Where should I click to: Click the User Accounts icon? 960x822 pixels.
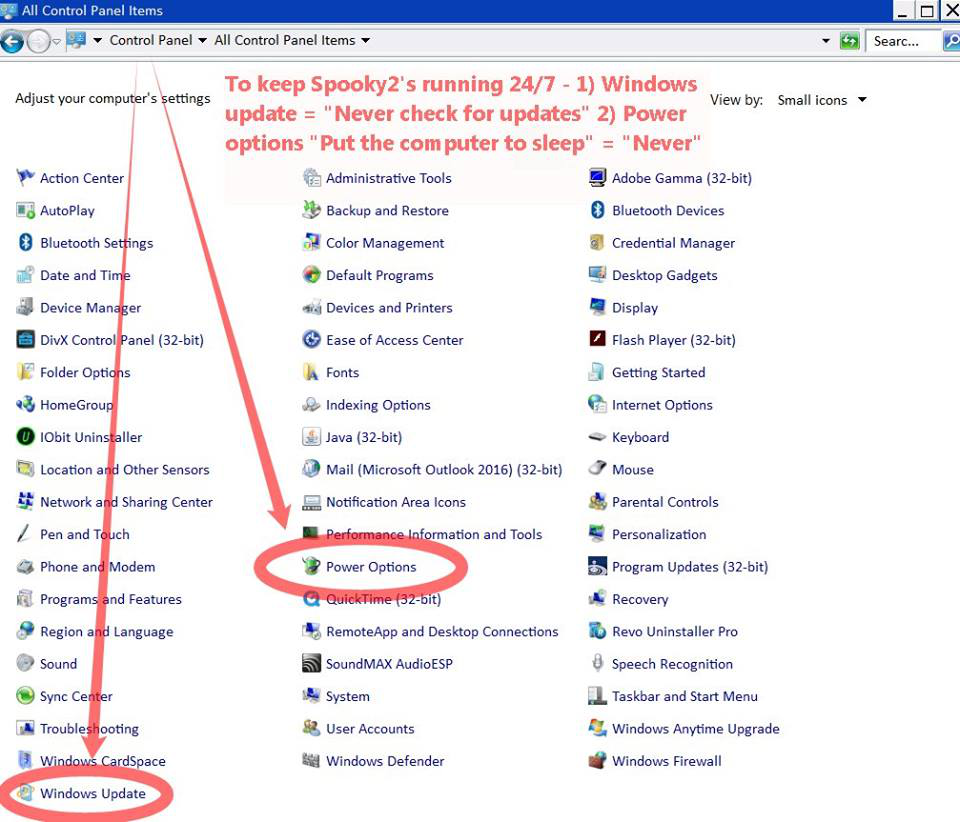point(312,728)
